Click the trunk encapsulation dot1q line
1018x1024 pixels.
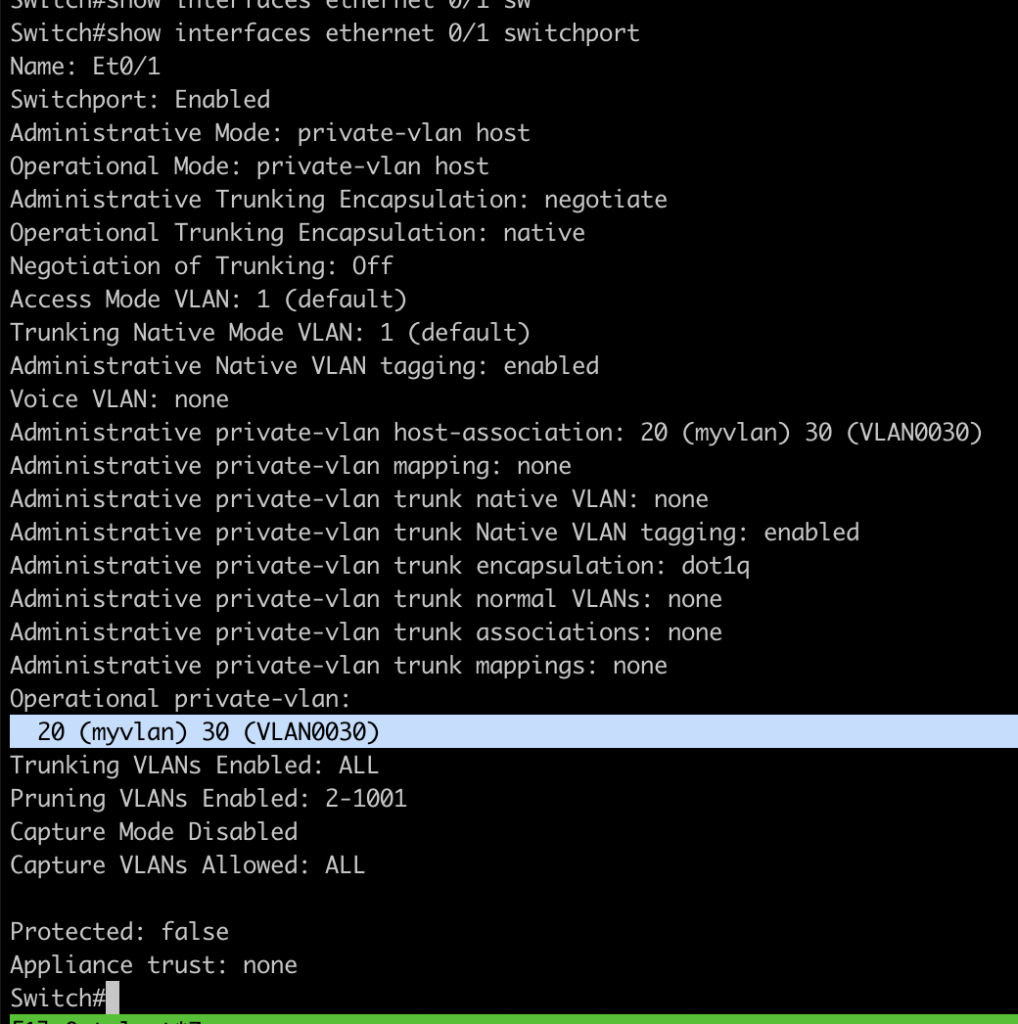[x=380, y=566]
